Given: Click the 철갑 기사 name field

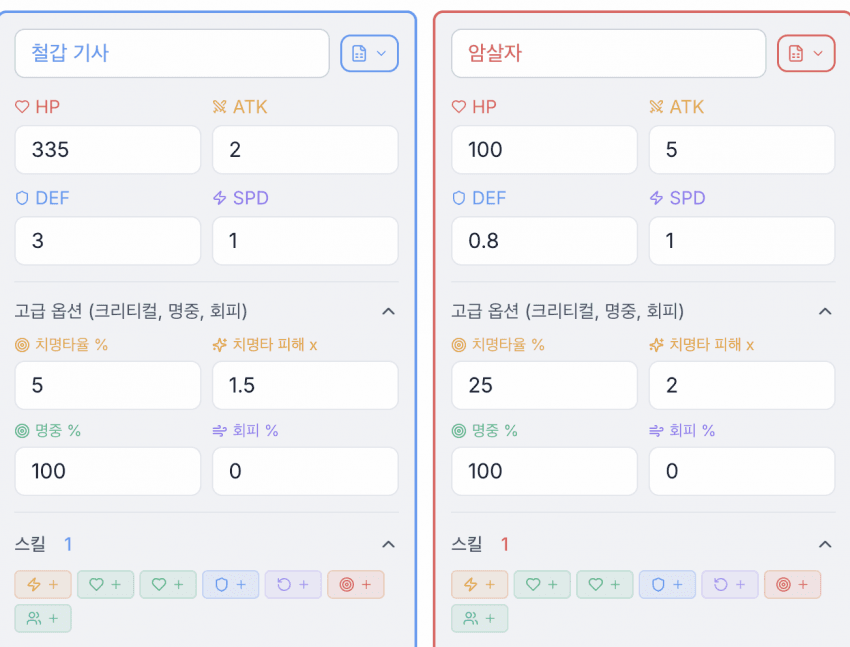Looking at the screenshot, I should point(171,54).
